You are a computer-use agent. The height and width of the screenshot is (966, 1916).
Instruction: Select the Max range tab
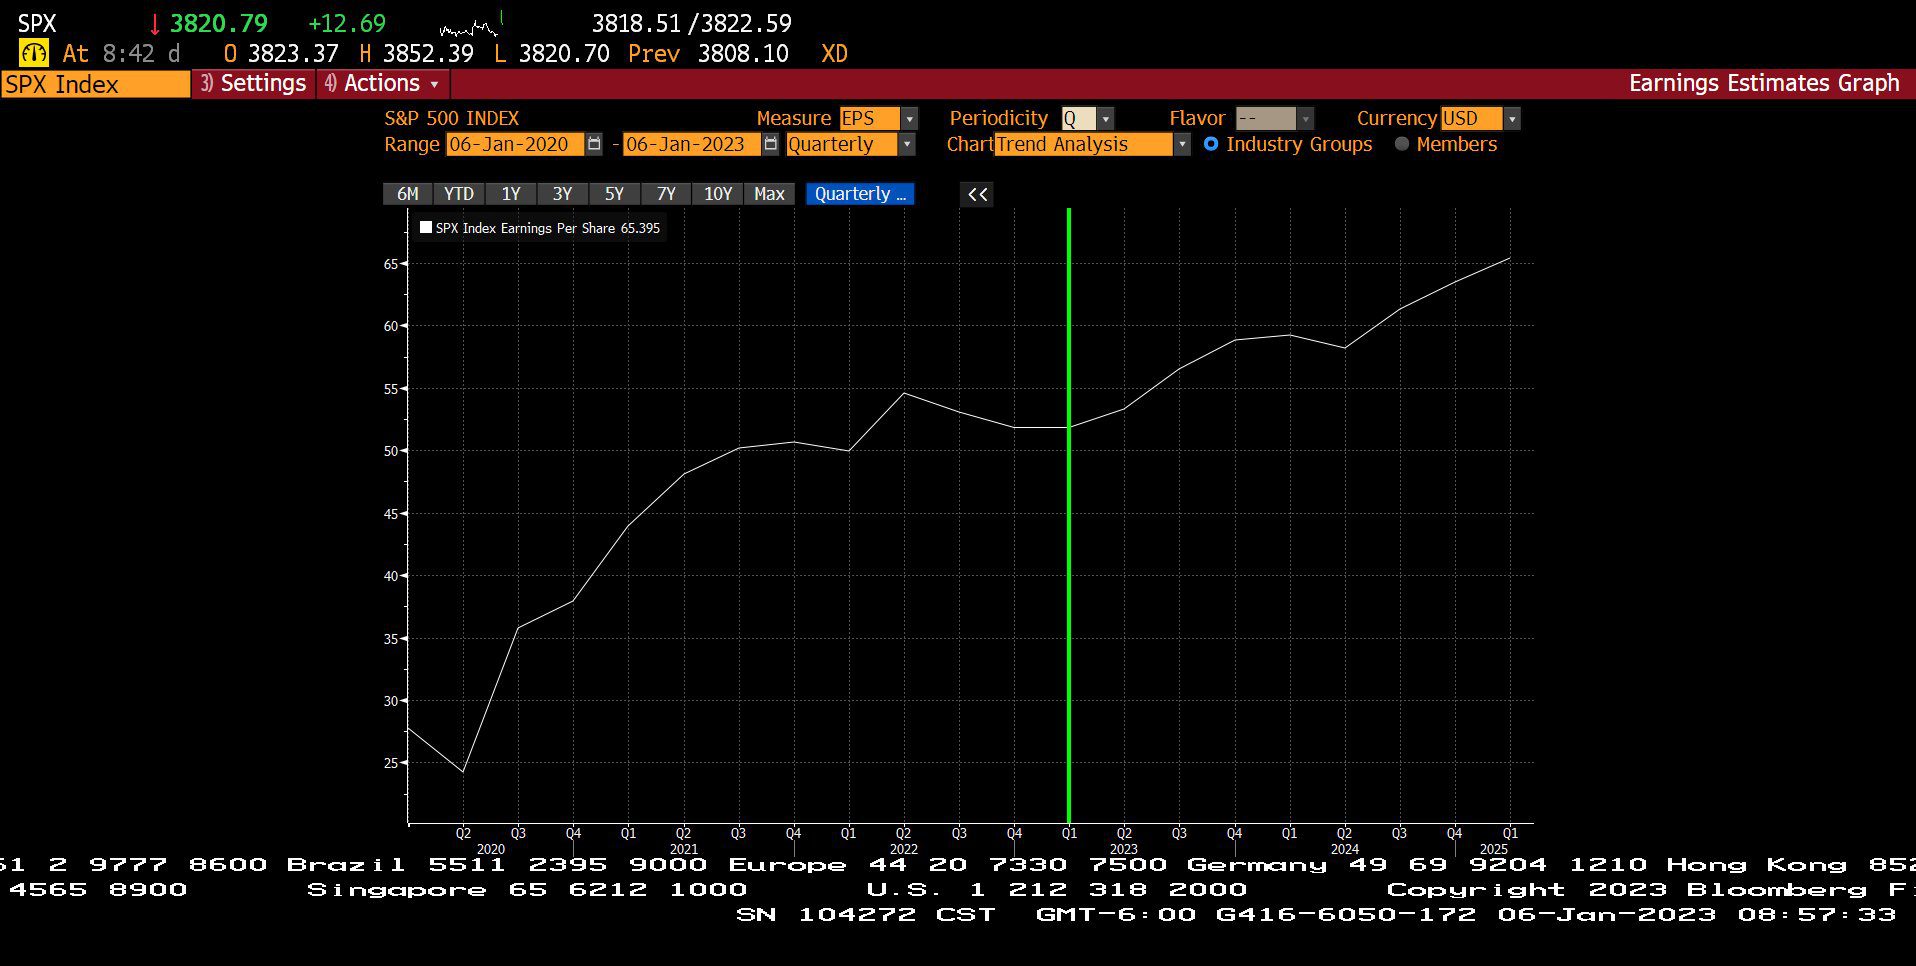pos(769,194)
